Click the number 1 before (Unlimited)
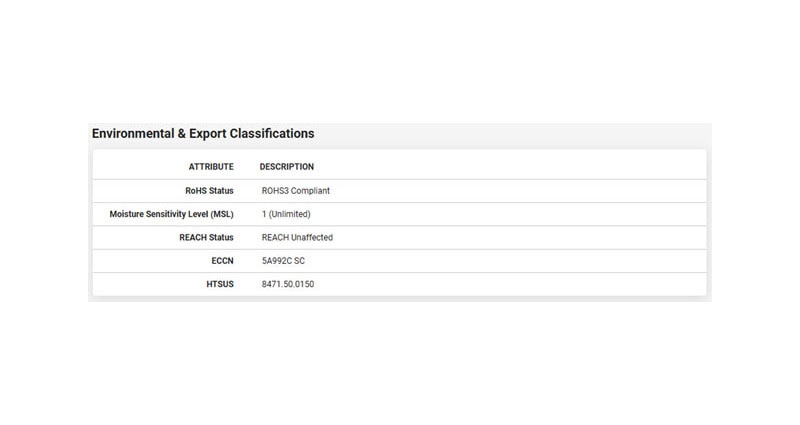800x425 pixels. 264,214
